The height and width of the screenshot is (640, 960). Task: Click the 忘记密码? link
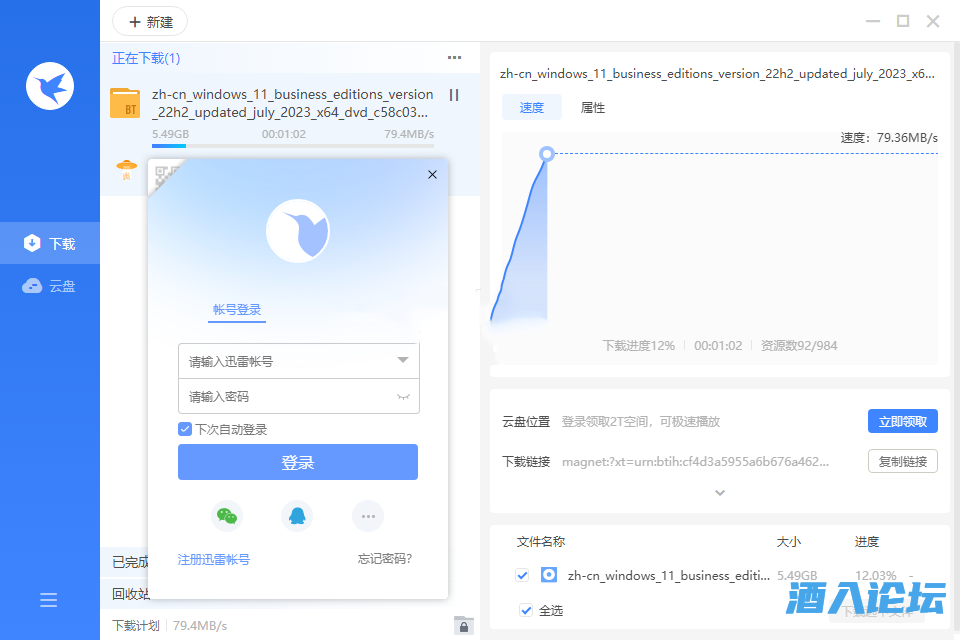pos(385,559)
